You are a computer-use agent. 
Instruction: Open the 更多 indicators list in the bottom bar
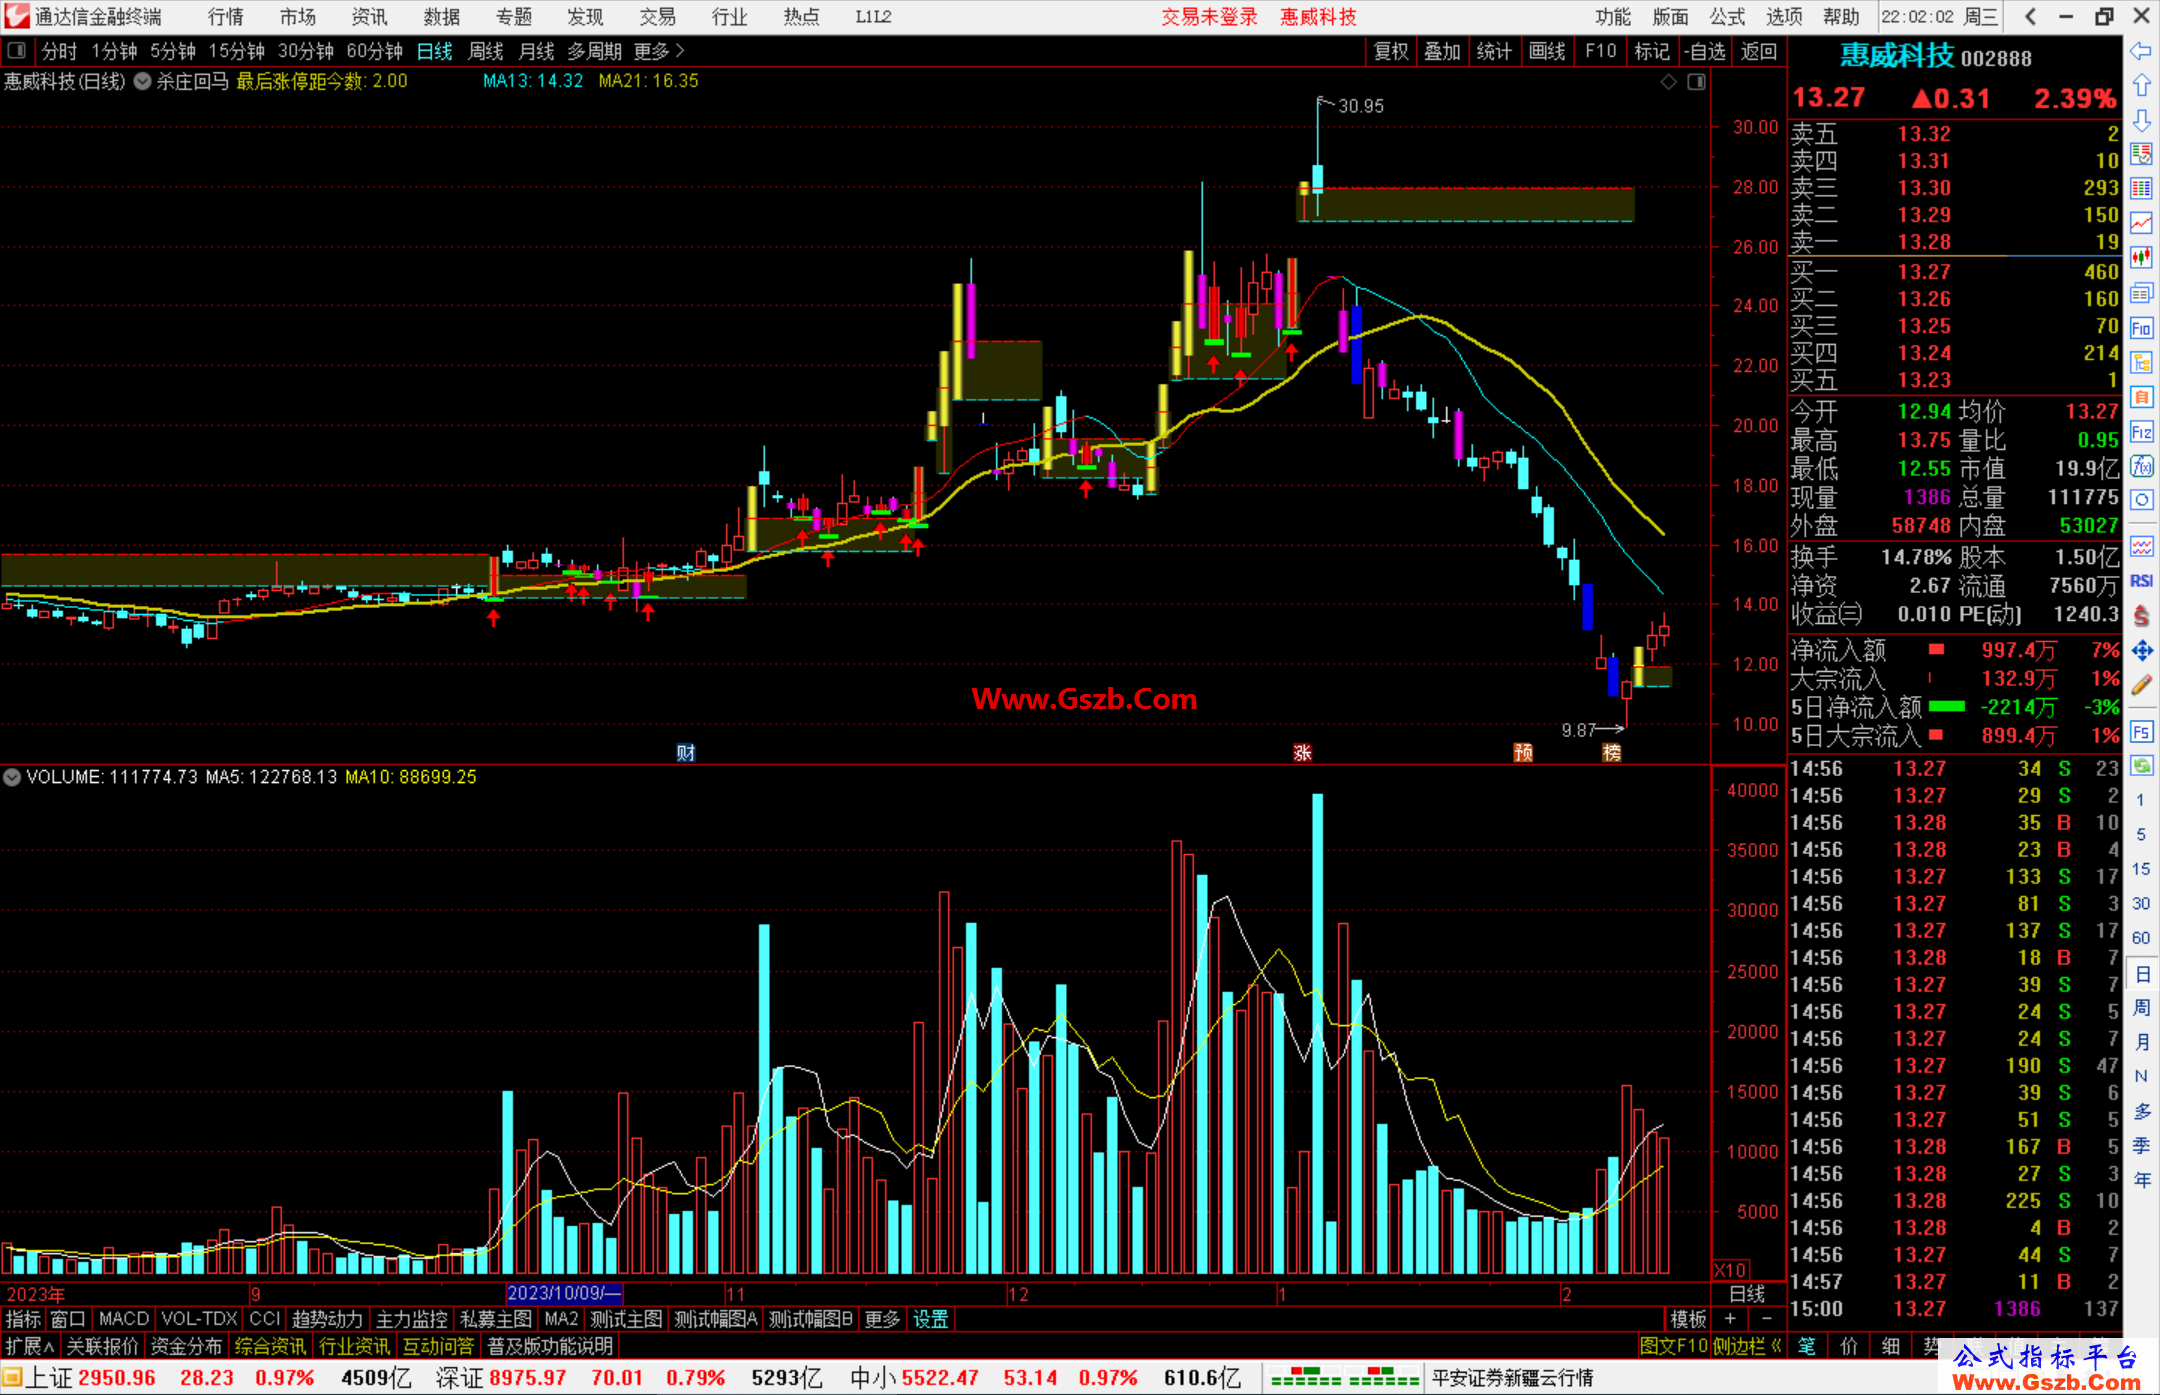(882, 1319)
